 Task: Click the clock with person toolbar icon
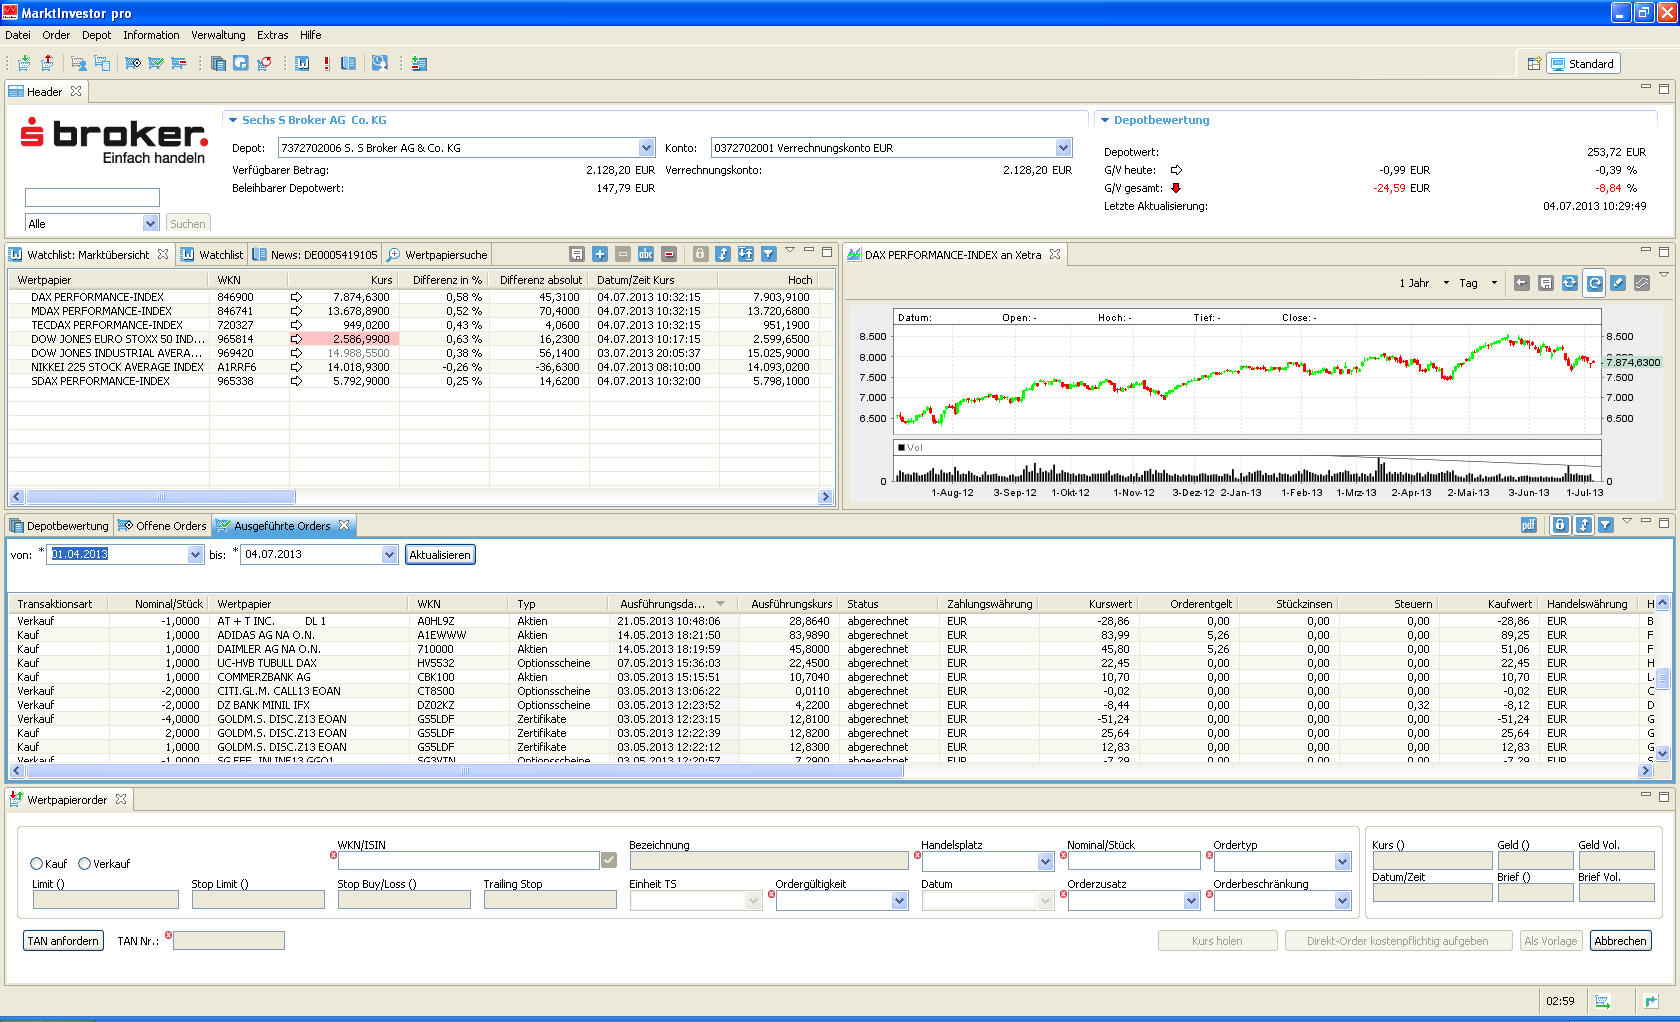click(380, 63)
